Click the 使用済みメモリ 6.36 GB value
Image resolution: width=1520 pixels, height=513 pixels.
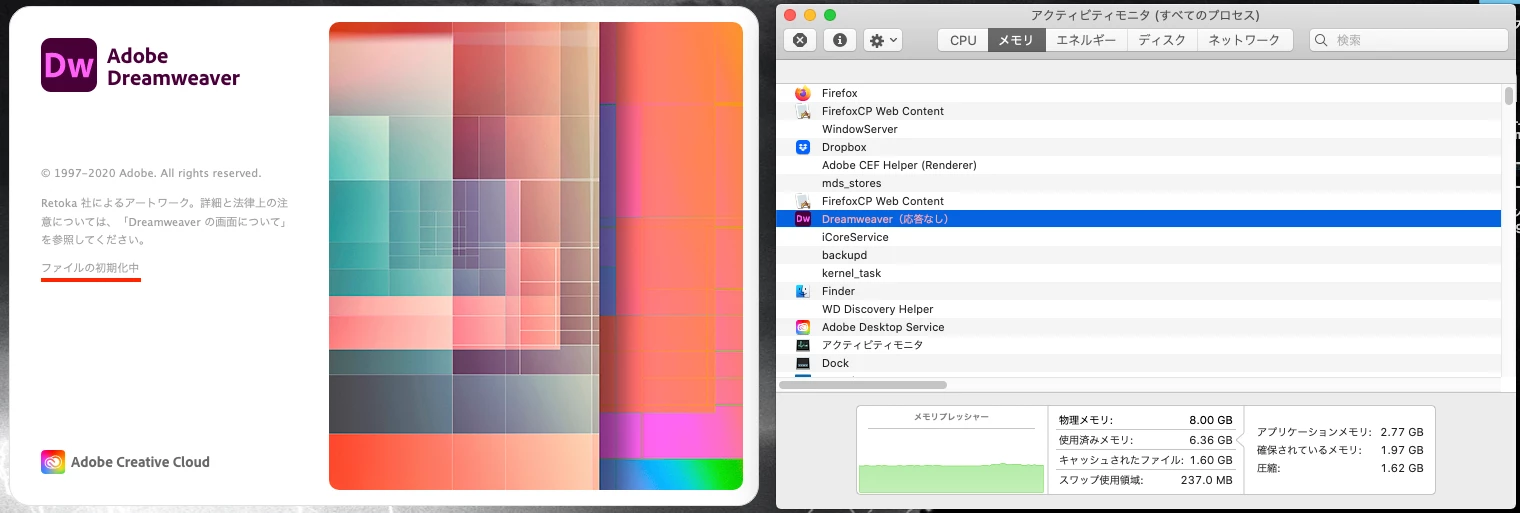pos(1210,440)
